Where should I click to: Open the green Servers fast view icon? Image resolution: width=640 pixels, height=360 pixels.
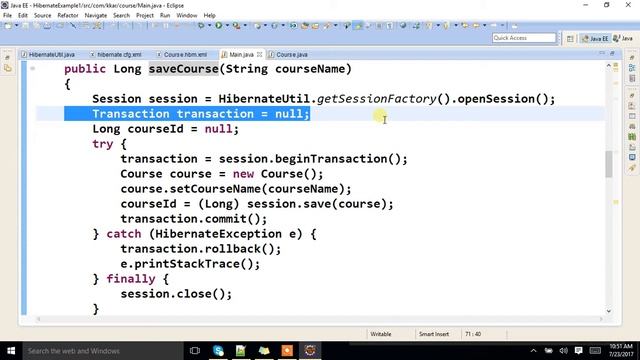click(x=632, y=136)
